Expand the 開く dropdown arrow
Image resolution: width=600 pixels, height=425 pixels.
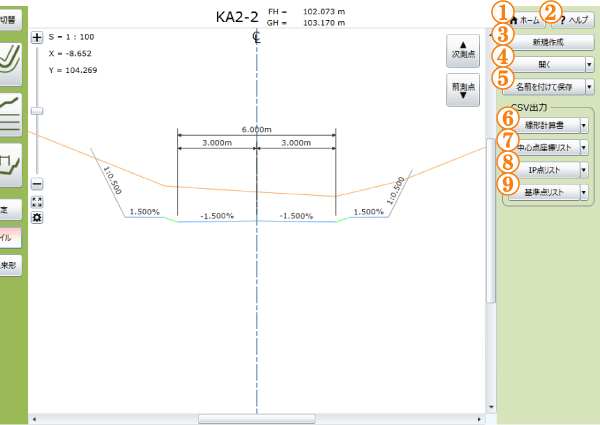(590, 65)
